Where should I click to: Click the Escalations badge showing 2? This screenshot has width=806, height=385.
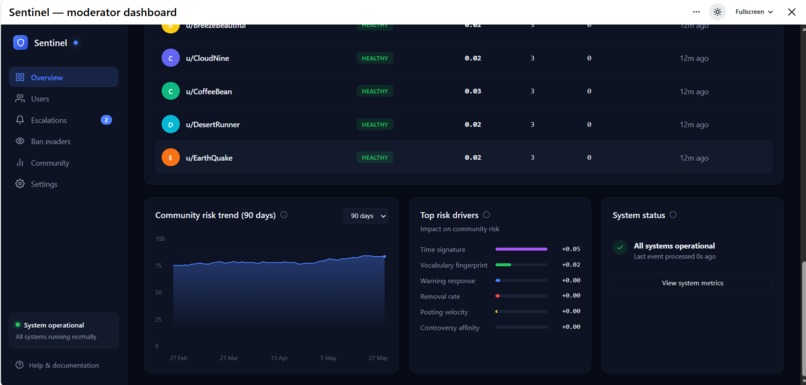pyautogui.click(x=106, y=120)
